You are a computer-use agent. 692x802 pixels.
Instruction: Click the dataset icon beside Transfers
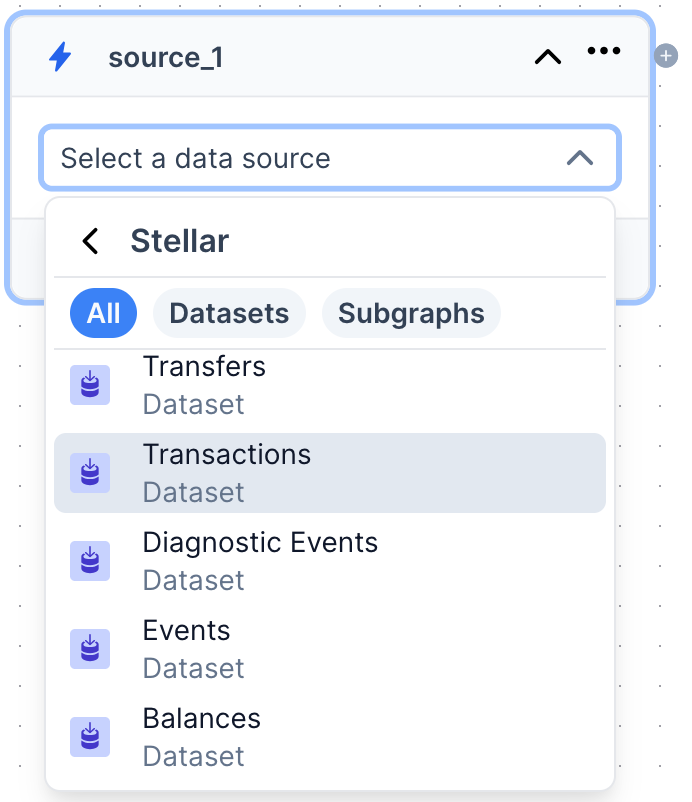[x=90, y=385]
